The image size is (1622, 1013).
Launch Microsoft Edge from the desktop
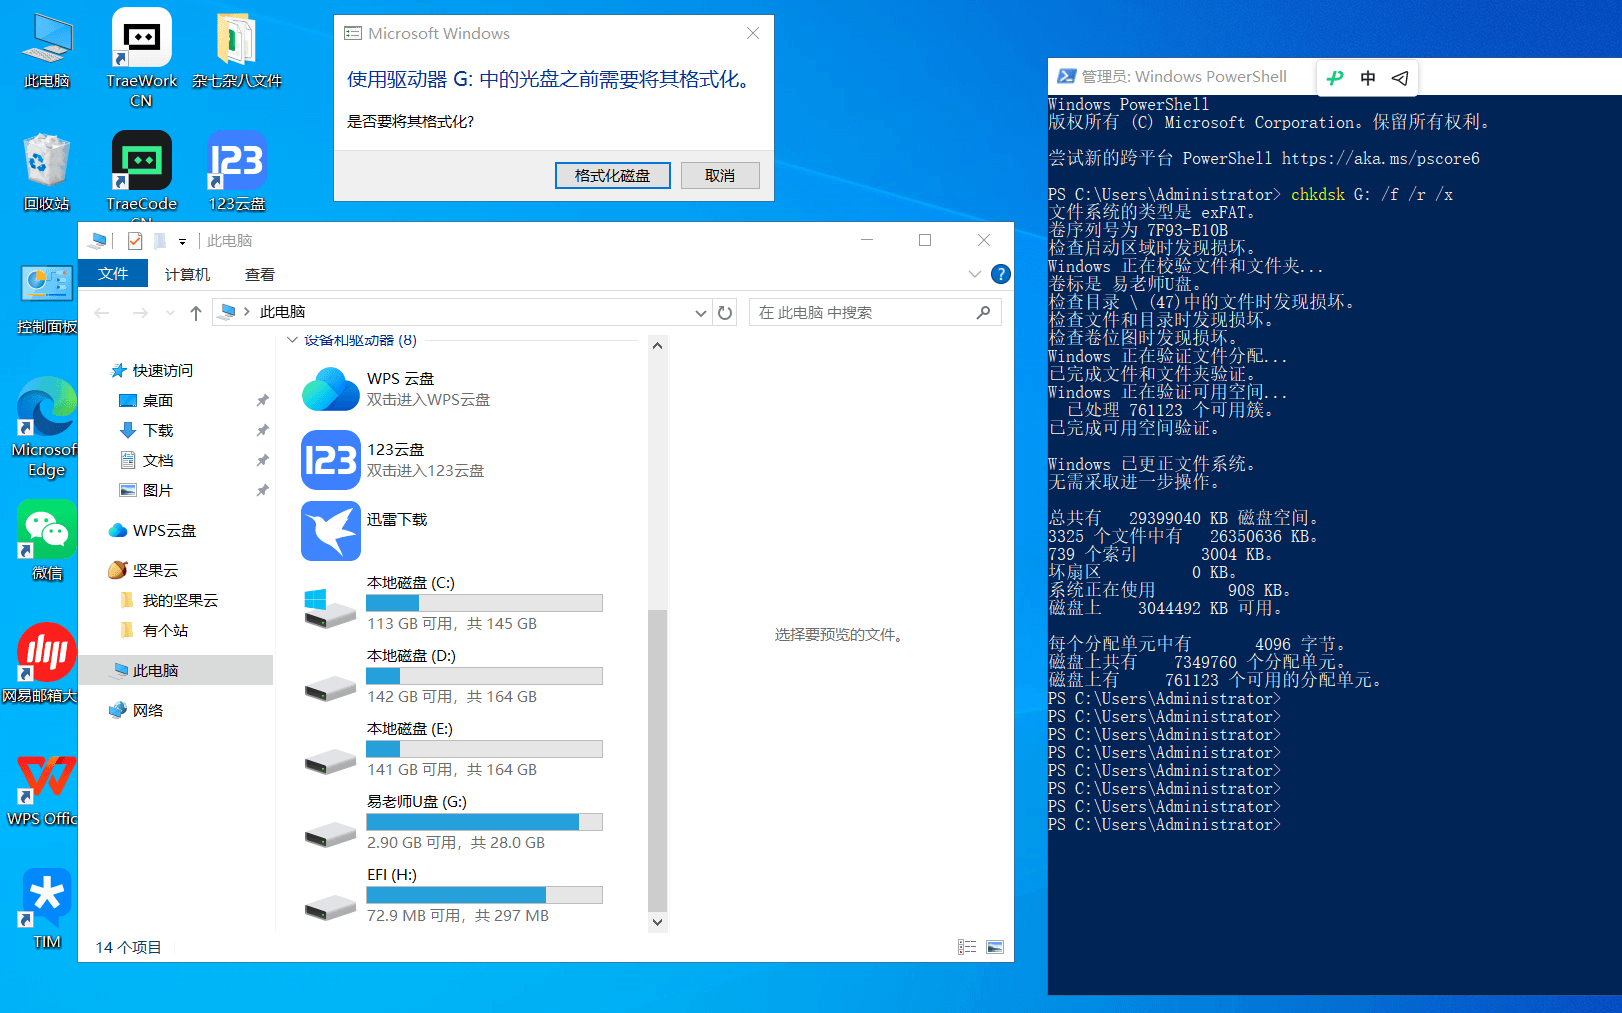pyautogui.click(x=47, y=427)
